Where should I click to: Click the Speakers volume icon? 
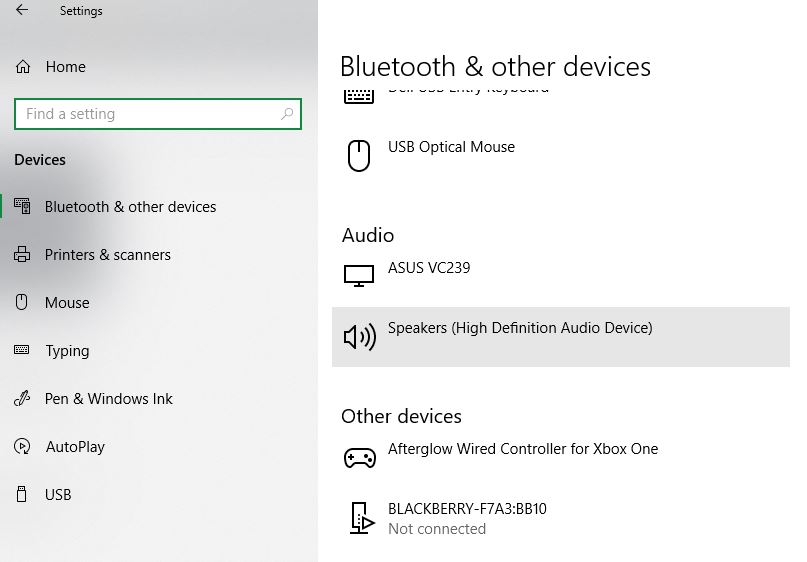click(359, 337)
